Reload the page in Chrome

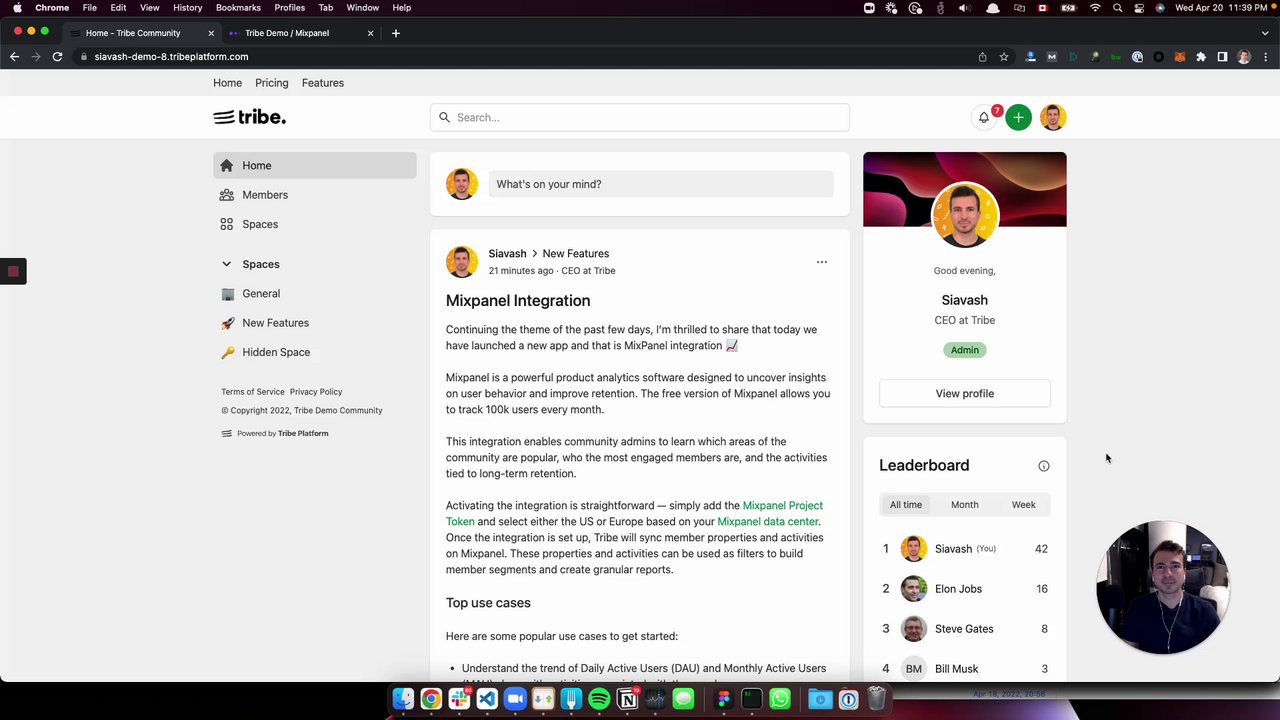click(x=57, y=57)
